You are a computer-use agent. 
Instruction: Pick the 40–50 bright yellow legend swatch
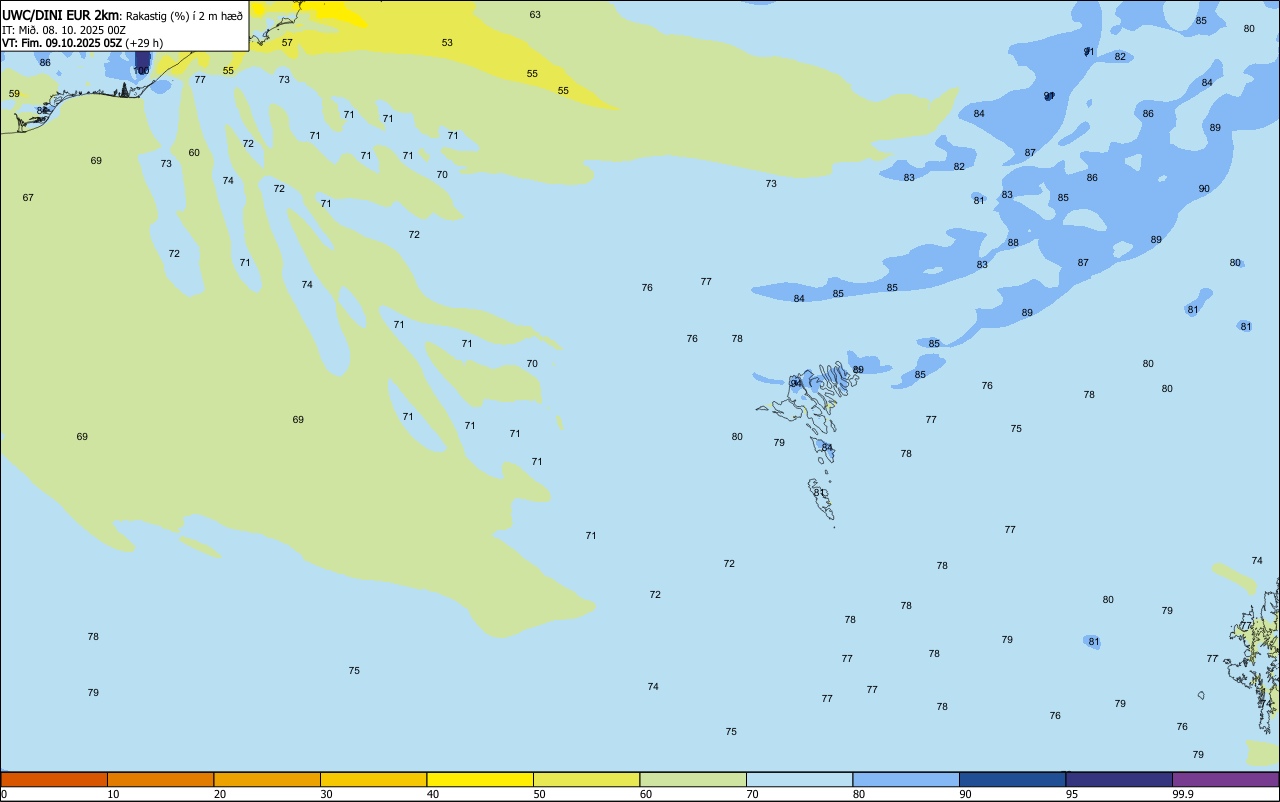480,779
